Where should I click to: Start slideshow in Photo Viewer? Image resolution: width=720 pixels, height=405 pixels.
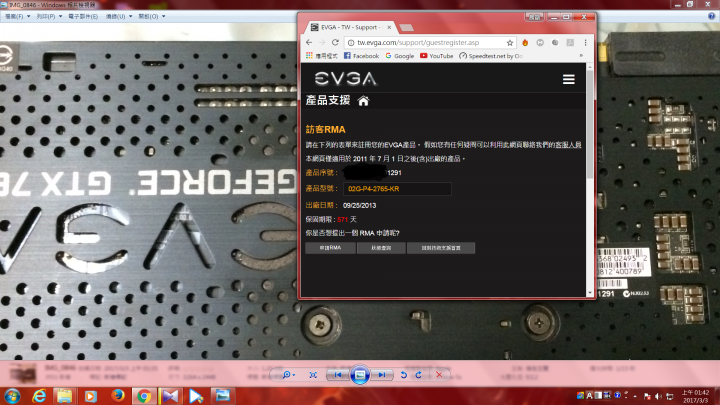[x=360, y=375]
